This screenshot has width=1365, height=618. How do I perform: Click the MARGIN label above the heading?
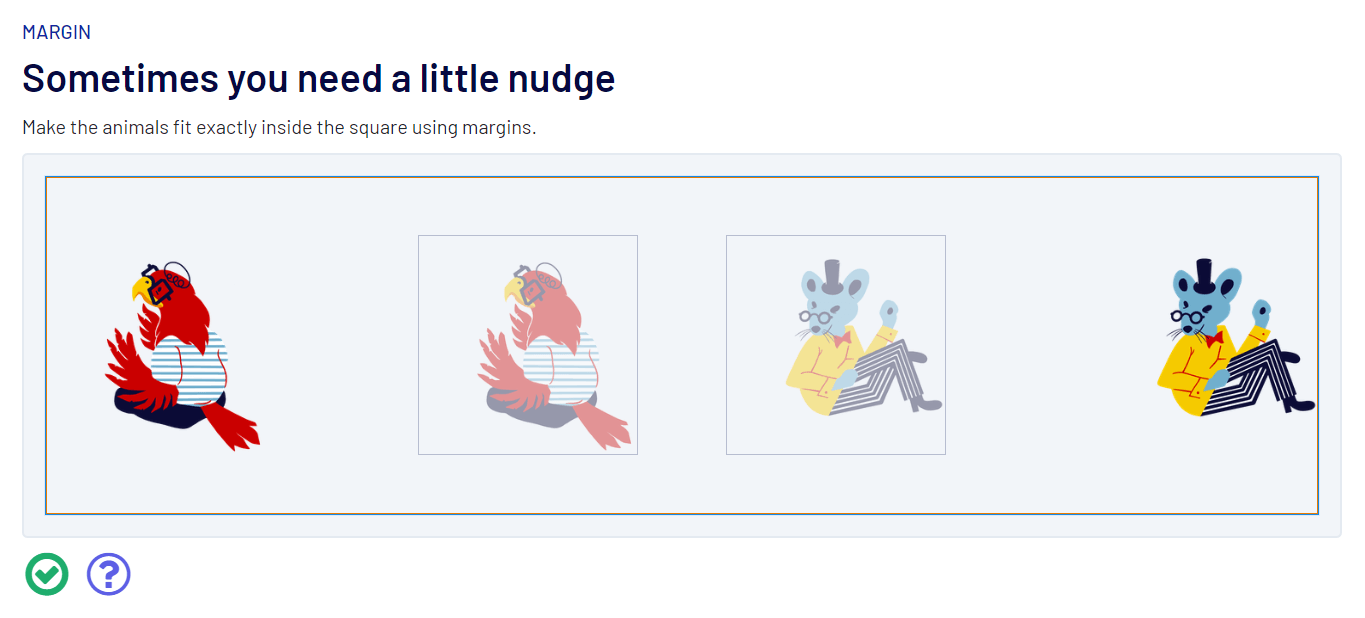(x=56, y=31)
